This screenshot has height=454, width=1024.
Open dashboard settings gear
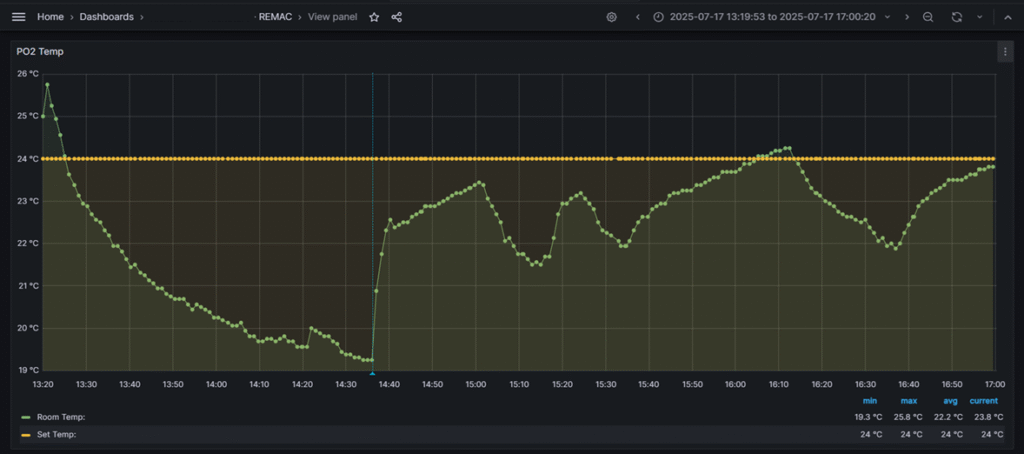click(612, 17)
